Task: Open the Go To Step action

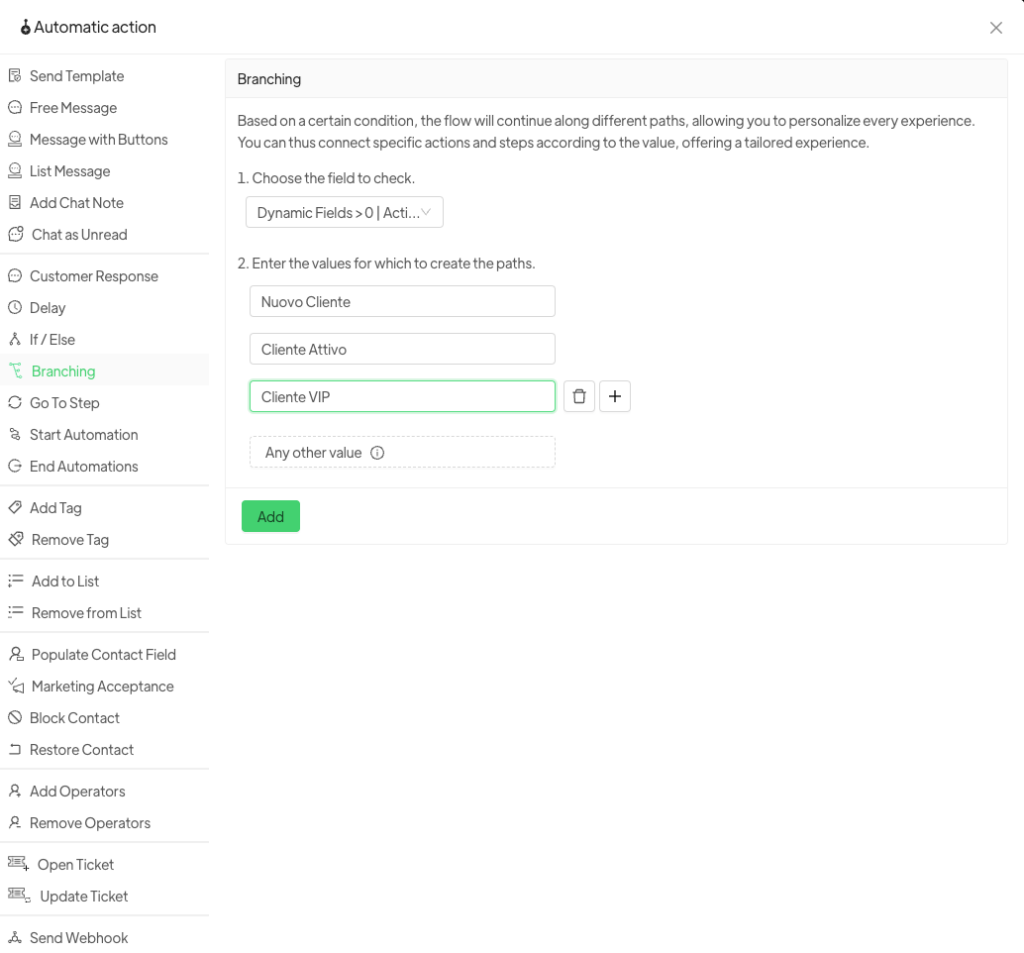Action: (x=64, y=403)
